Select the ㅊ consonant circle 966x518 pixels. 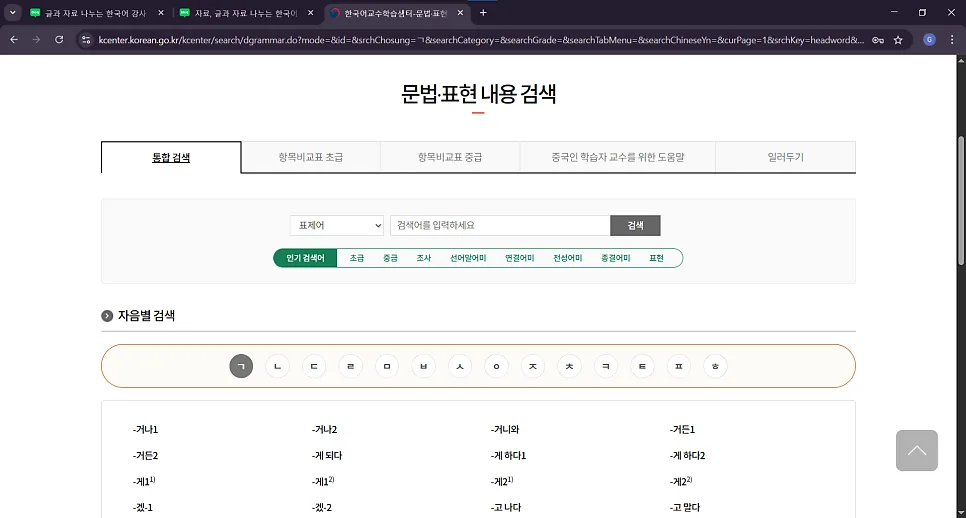569,366
